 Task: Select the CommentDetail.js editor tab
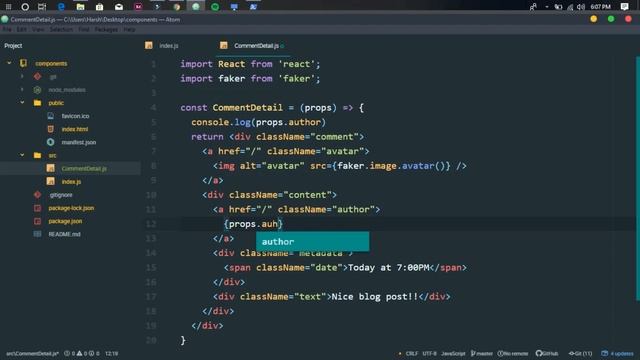(256, 46)
